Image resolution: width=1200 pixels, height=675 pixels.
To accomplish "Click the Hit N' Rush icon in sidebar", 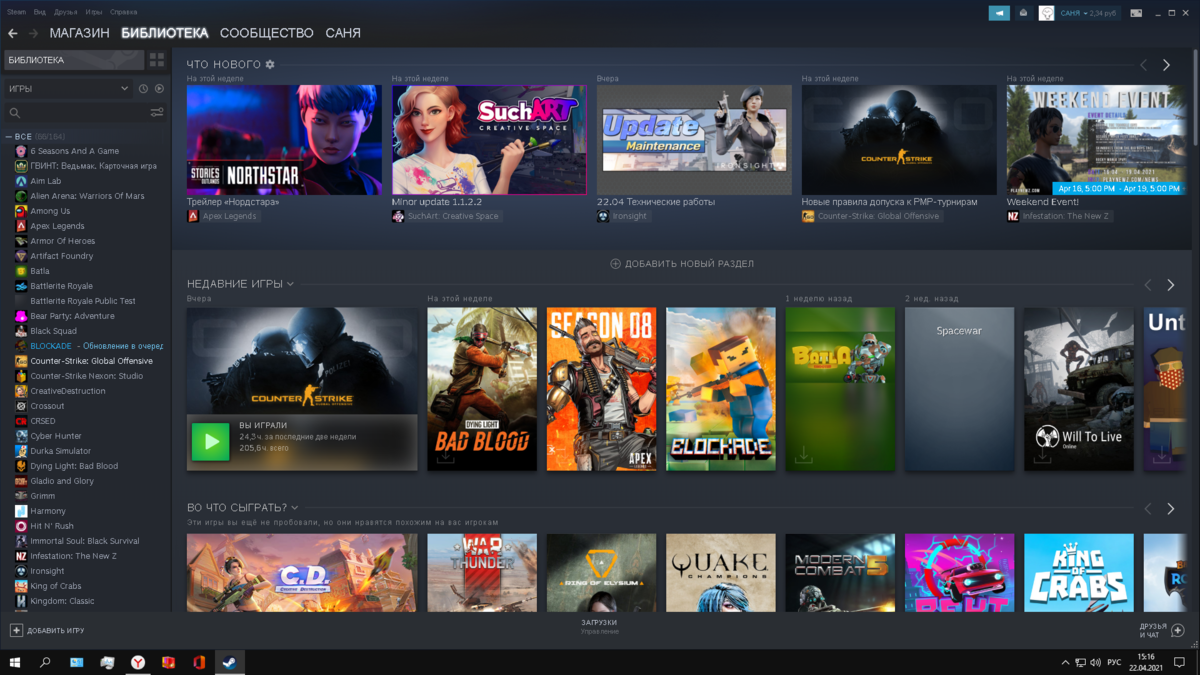I will pos(21,526).
